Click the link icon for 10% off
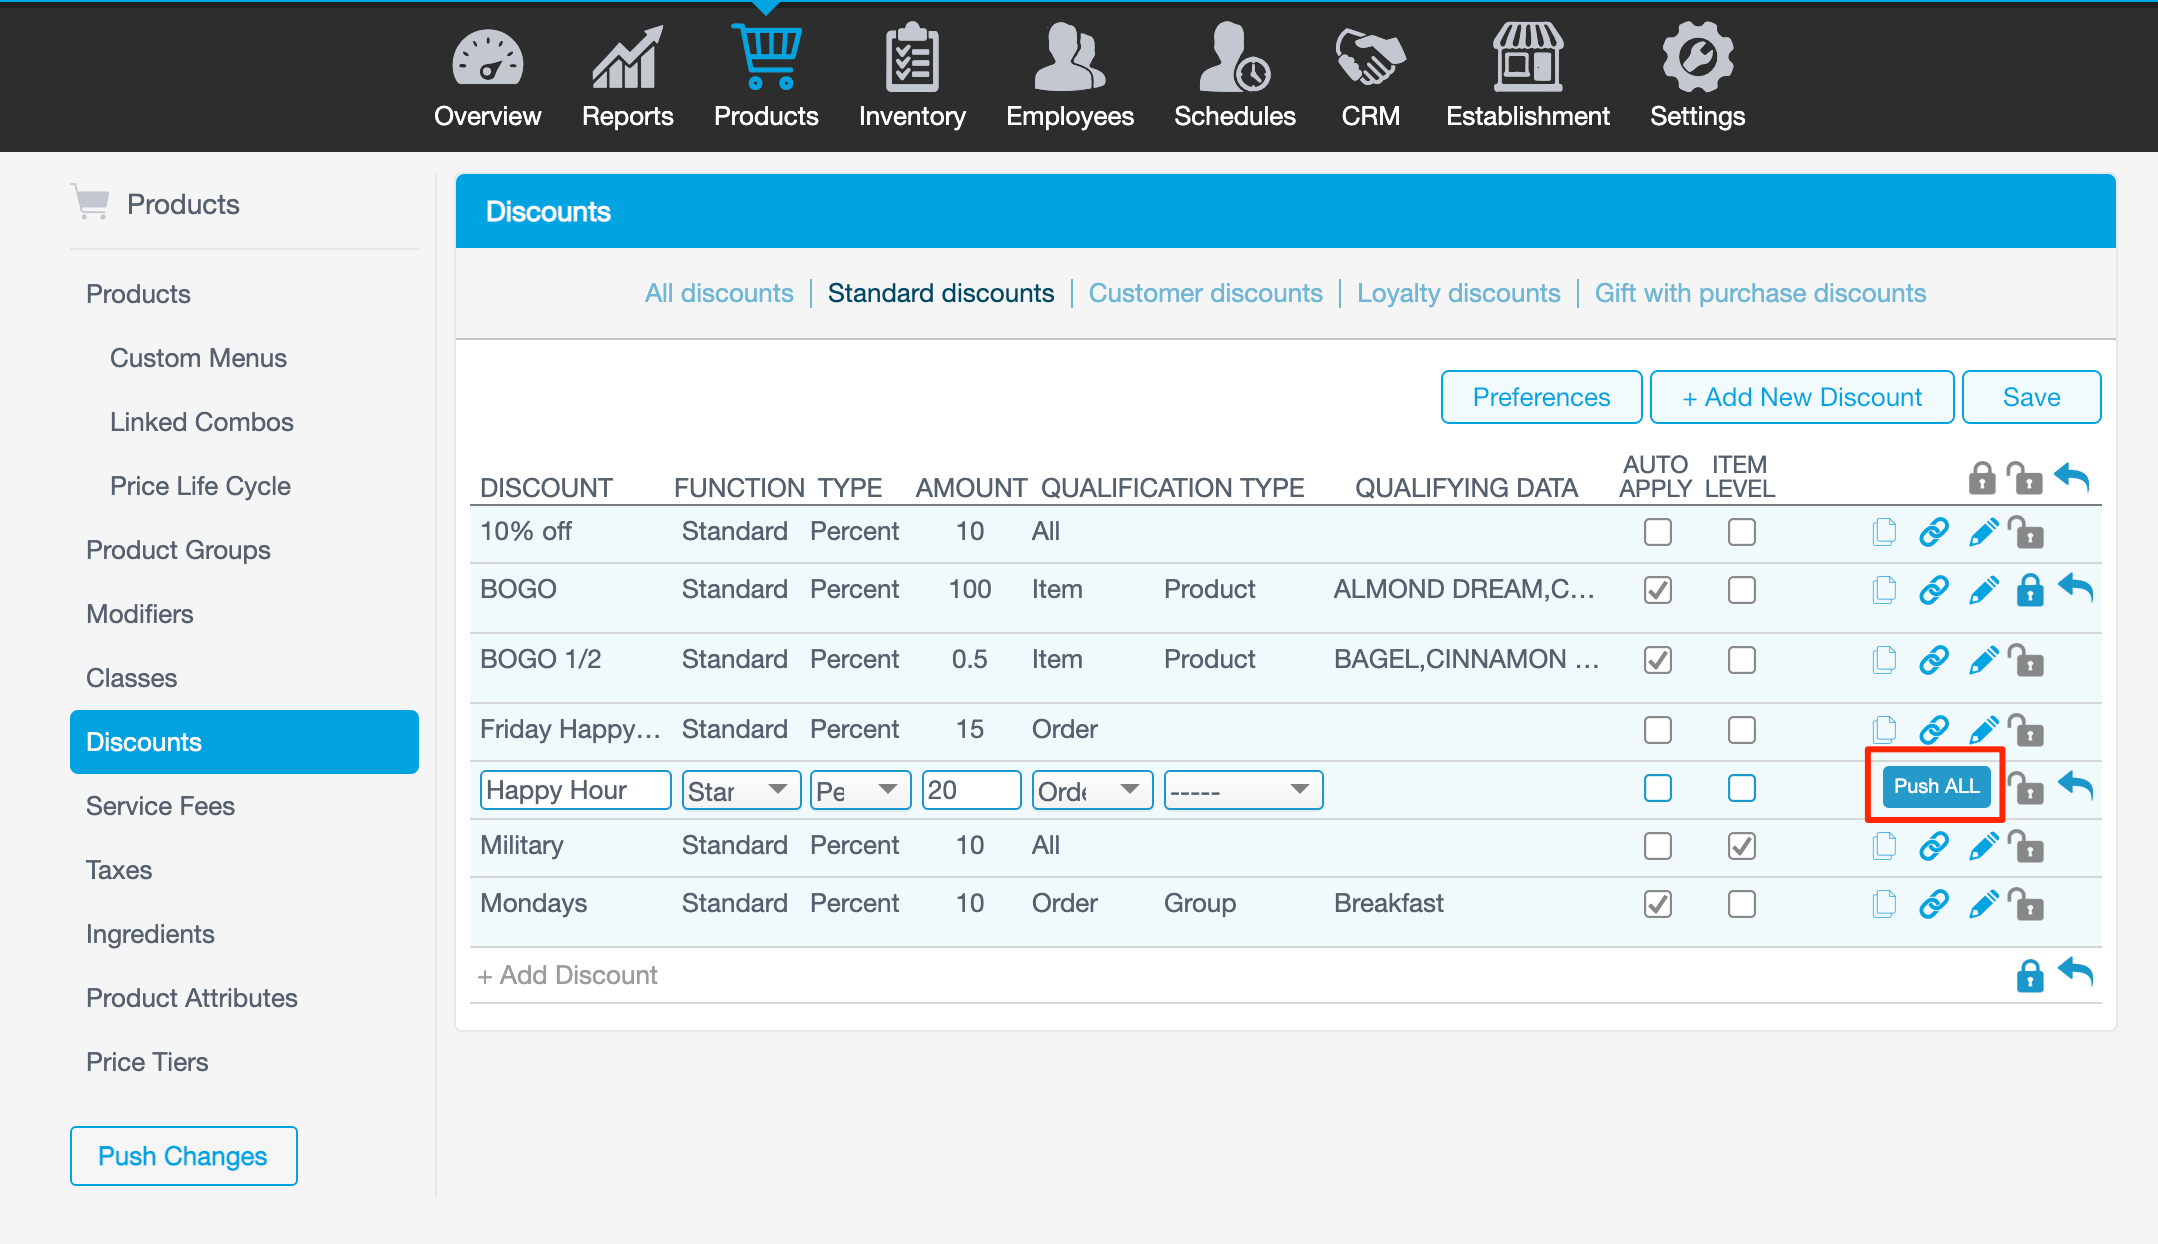The width and height of the screenshot is (2158, 1244). pyautogui.click(x=1934, y=532)
